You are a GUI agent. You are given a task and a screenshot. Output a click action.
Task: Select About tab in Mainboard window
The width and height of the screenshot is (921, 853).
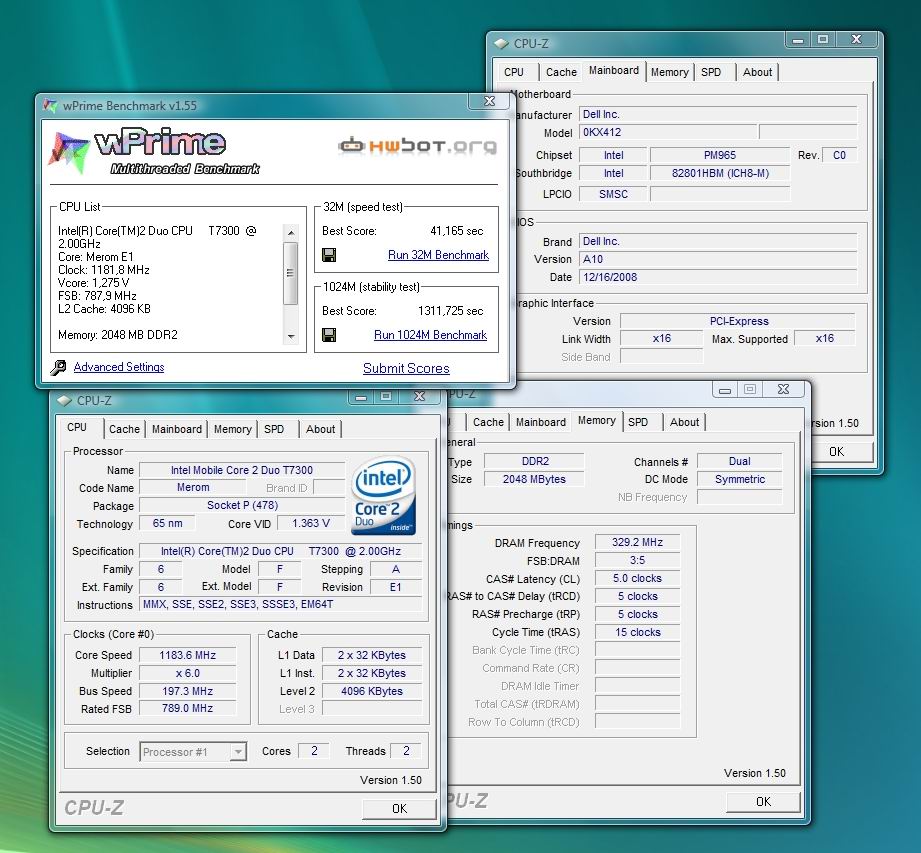(757, 72)
